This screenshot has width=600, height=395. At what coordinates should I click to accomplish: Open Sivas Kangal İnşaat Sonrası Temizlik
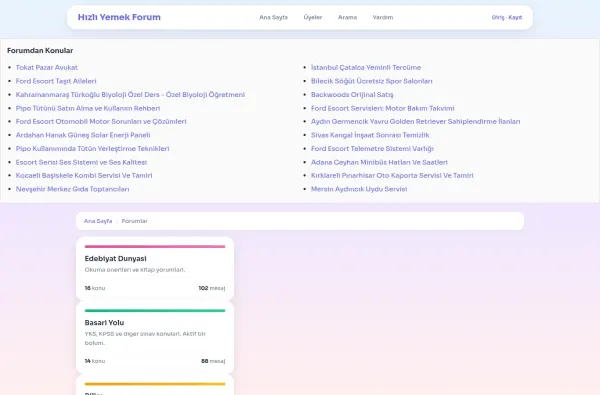370,135
